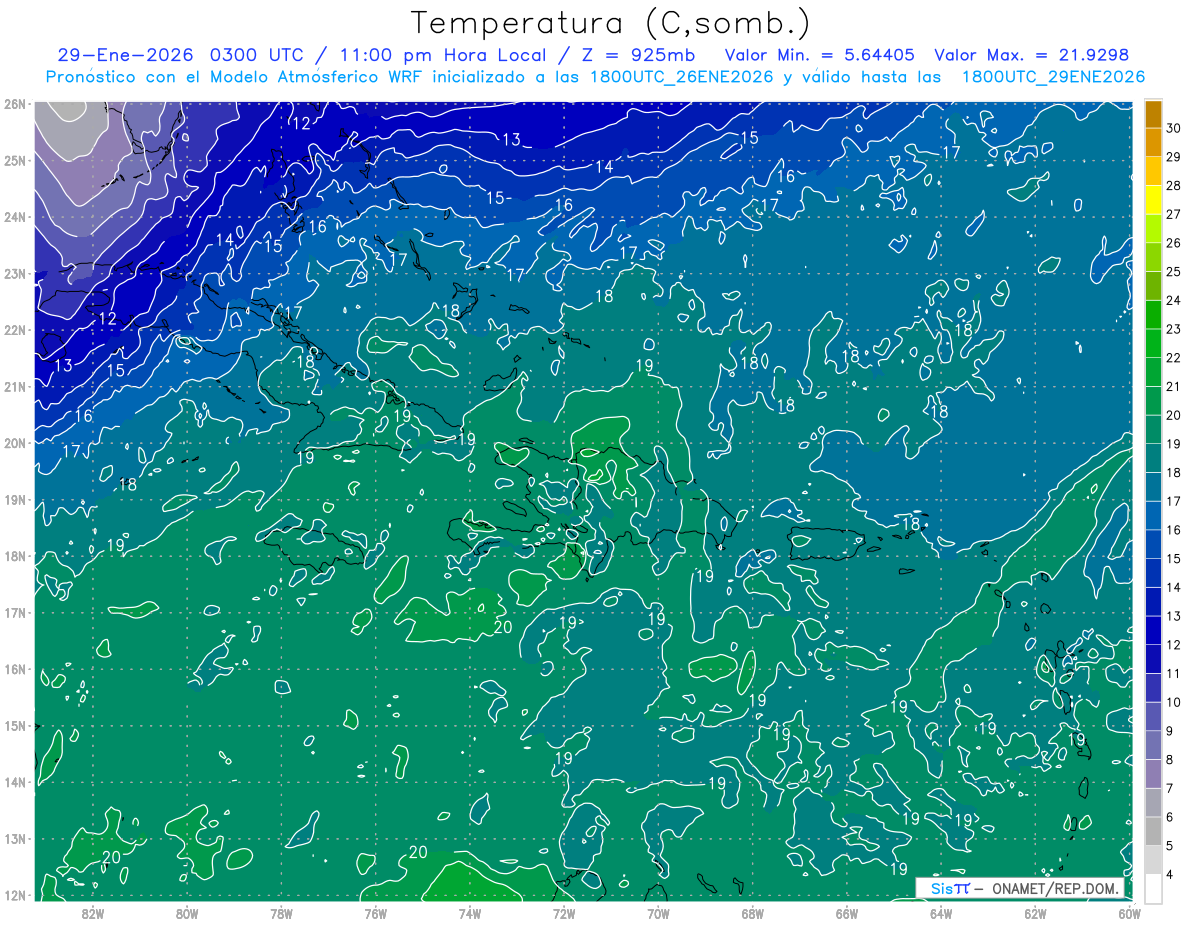Click the color scale label '10'
This screenshot has width=1200, height=927.
[x=1173, y=702]
